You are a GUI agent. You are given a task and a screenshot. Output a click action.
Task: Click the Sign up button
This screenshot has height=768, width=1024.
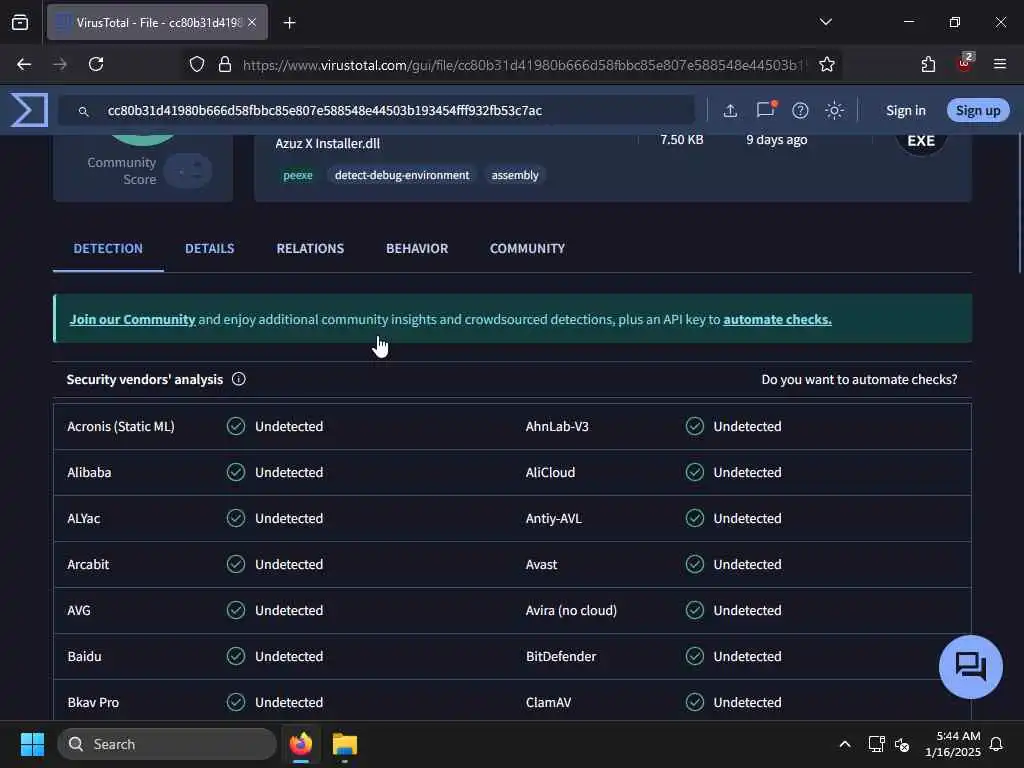click(978, 110)
